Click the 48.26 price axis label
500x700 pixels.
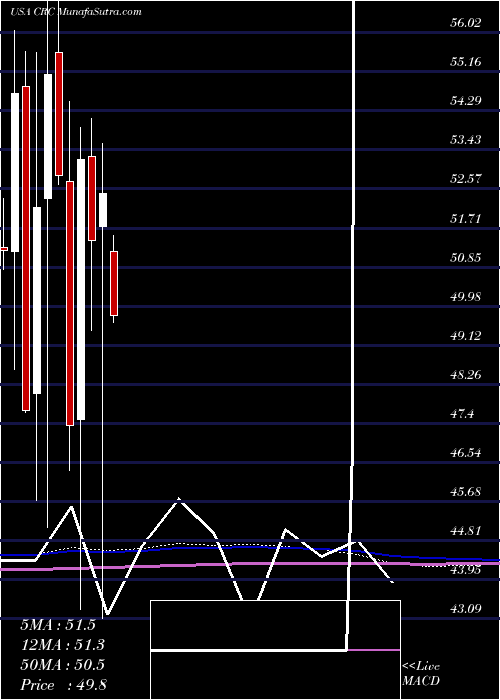(465, 375)
